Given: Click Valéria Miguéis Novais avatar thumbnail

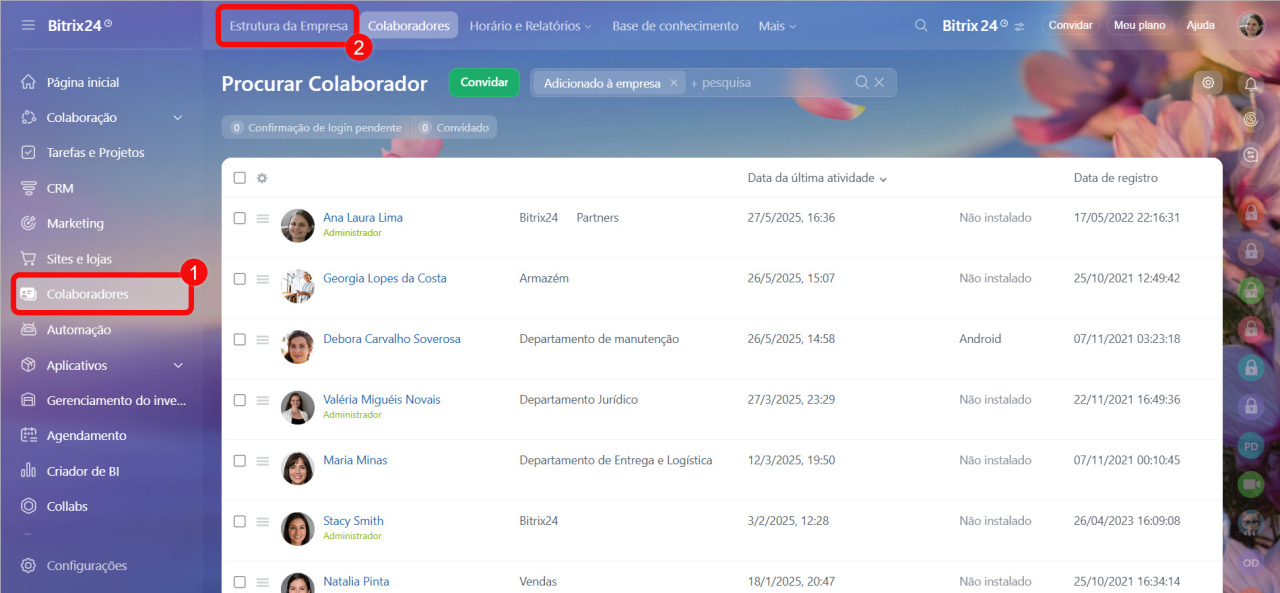Looking at the screenshot, I should tap(298, 407).
